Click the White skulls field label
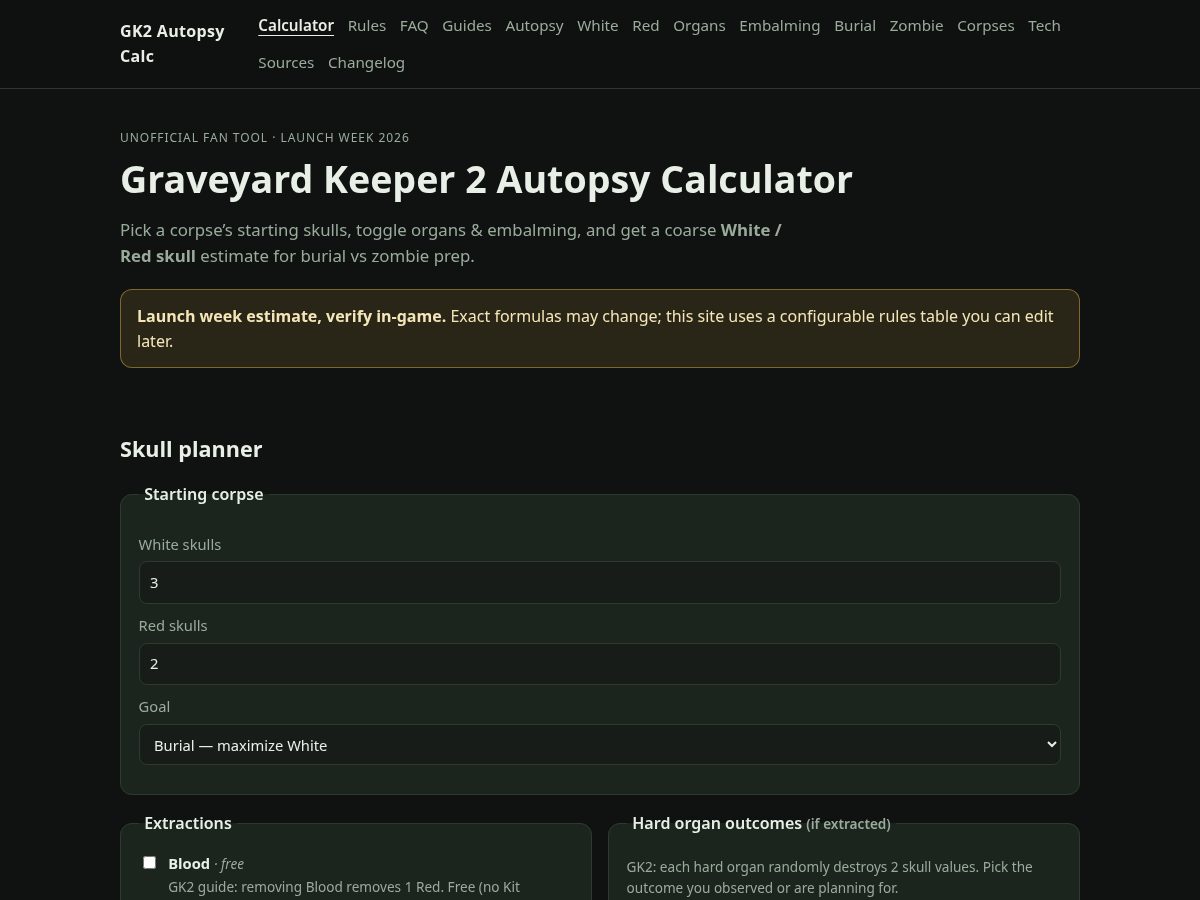Screen dimensions: 1200x900 pyautogui.click(x=180, y=545)
